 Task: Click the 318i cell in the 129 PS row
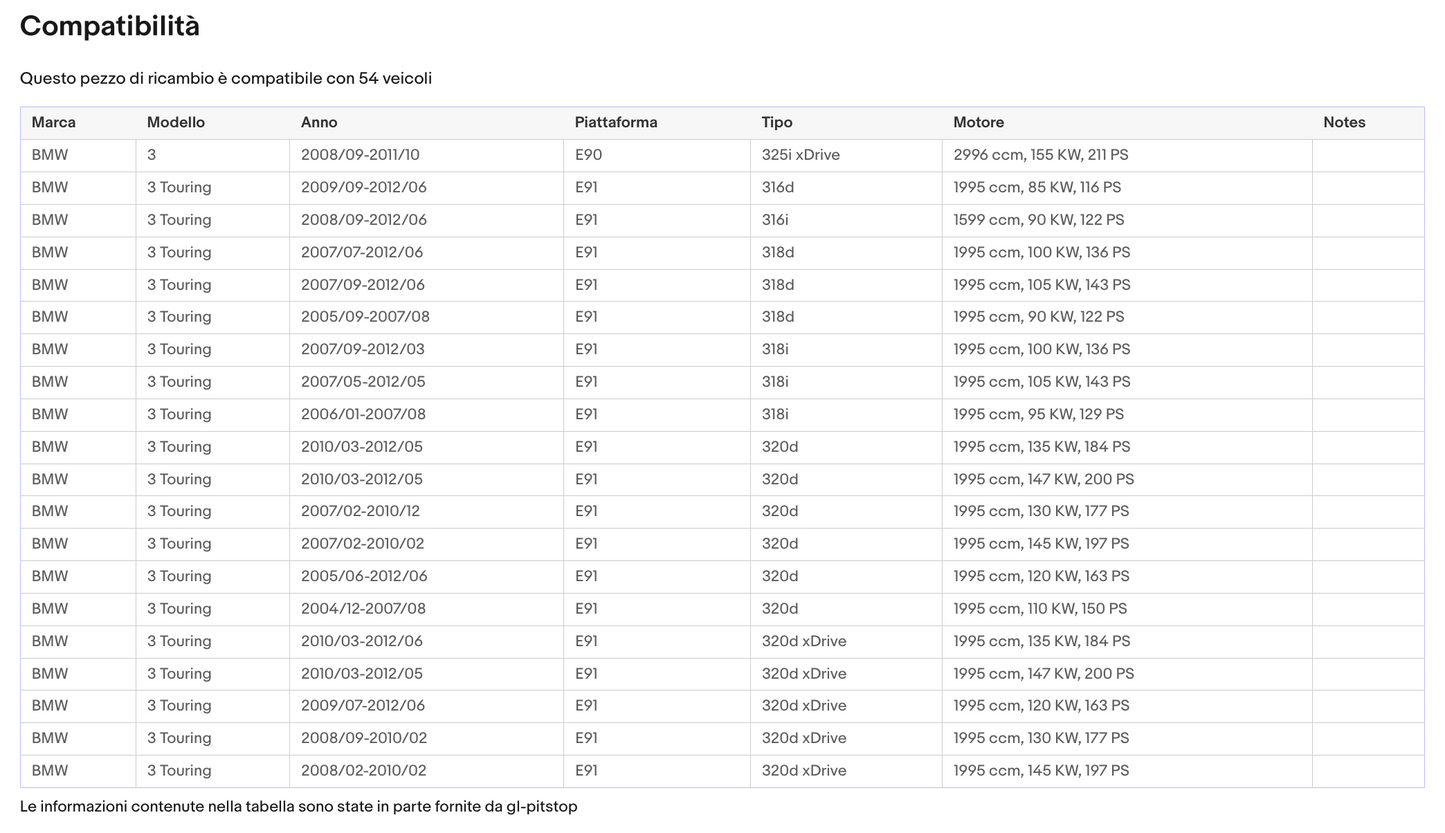tap(846, 415)
